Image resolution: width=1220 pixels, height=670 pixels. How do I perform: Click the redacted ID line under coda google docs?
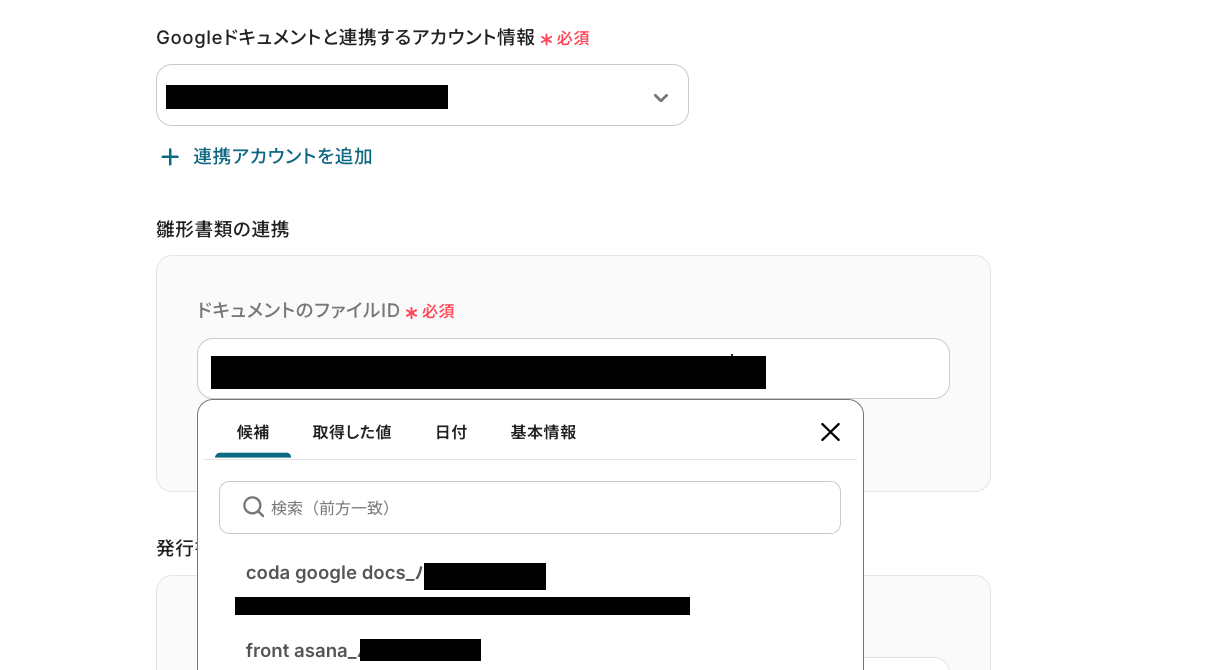point(462,606)
